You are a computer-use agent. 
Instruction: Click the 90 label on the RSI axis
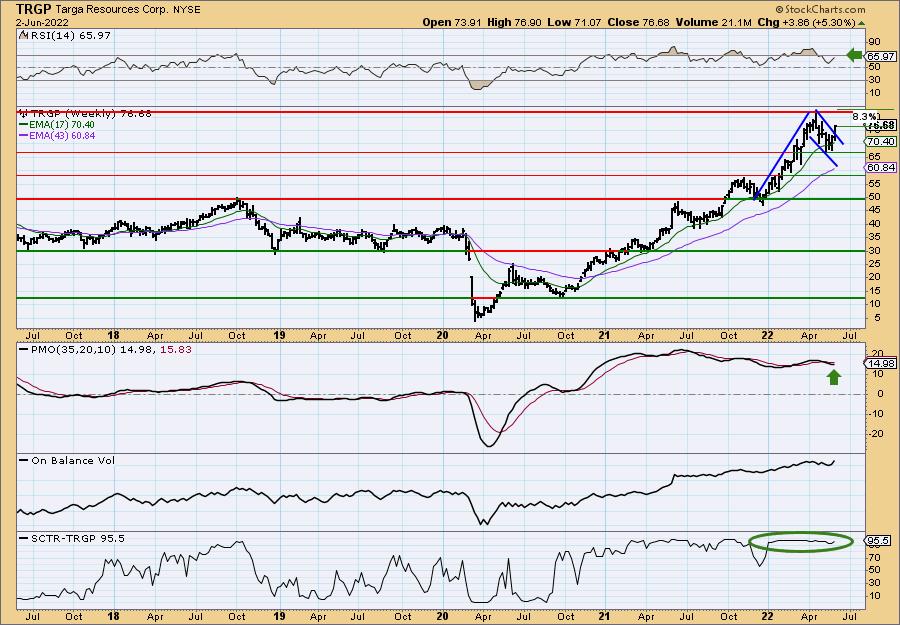click(875, 42)
